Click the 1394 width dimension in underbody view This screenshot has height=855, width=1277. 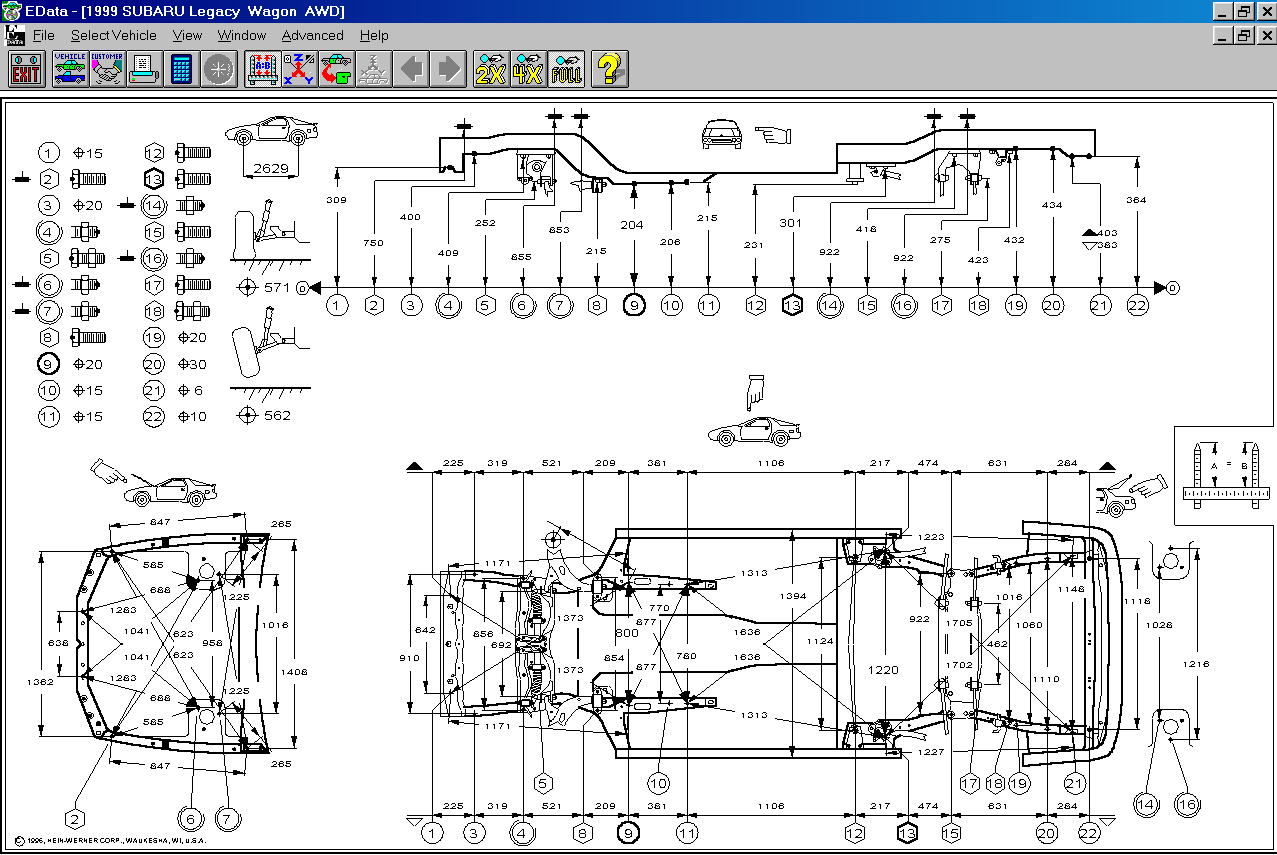click(794, 596)
